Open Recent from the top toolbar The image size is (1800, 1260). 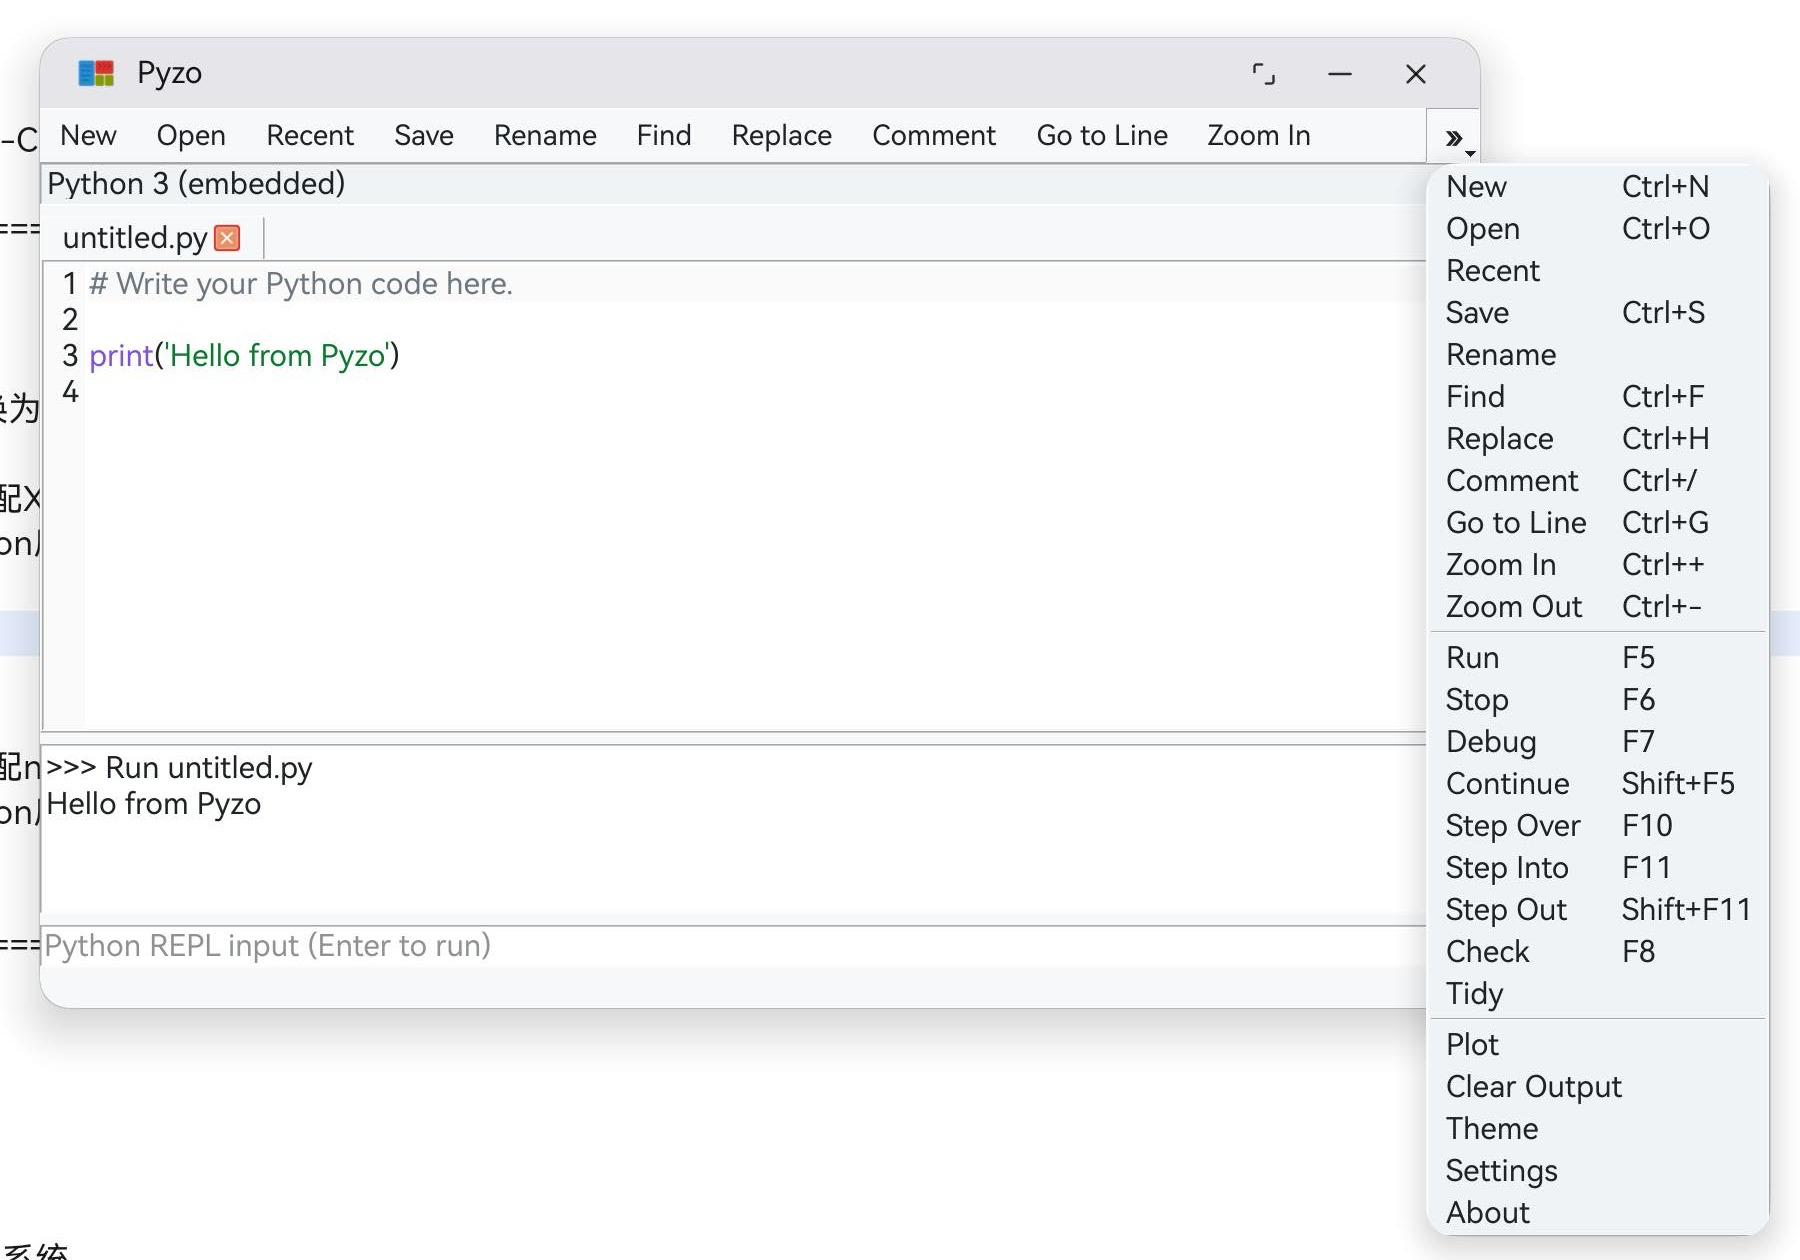coord(310,135)
